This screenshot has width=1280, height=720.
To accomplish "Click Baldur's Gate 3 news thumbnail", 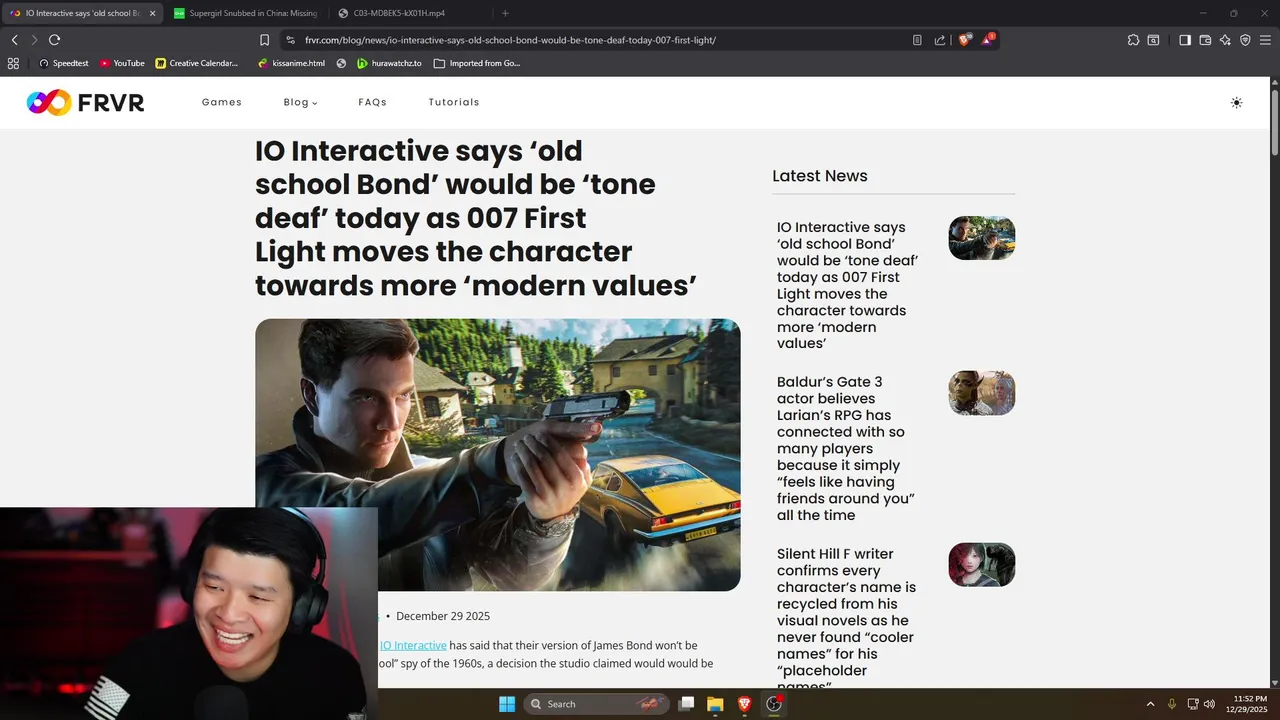I will pyautogui.click(x=982, y=393).
